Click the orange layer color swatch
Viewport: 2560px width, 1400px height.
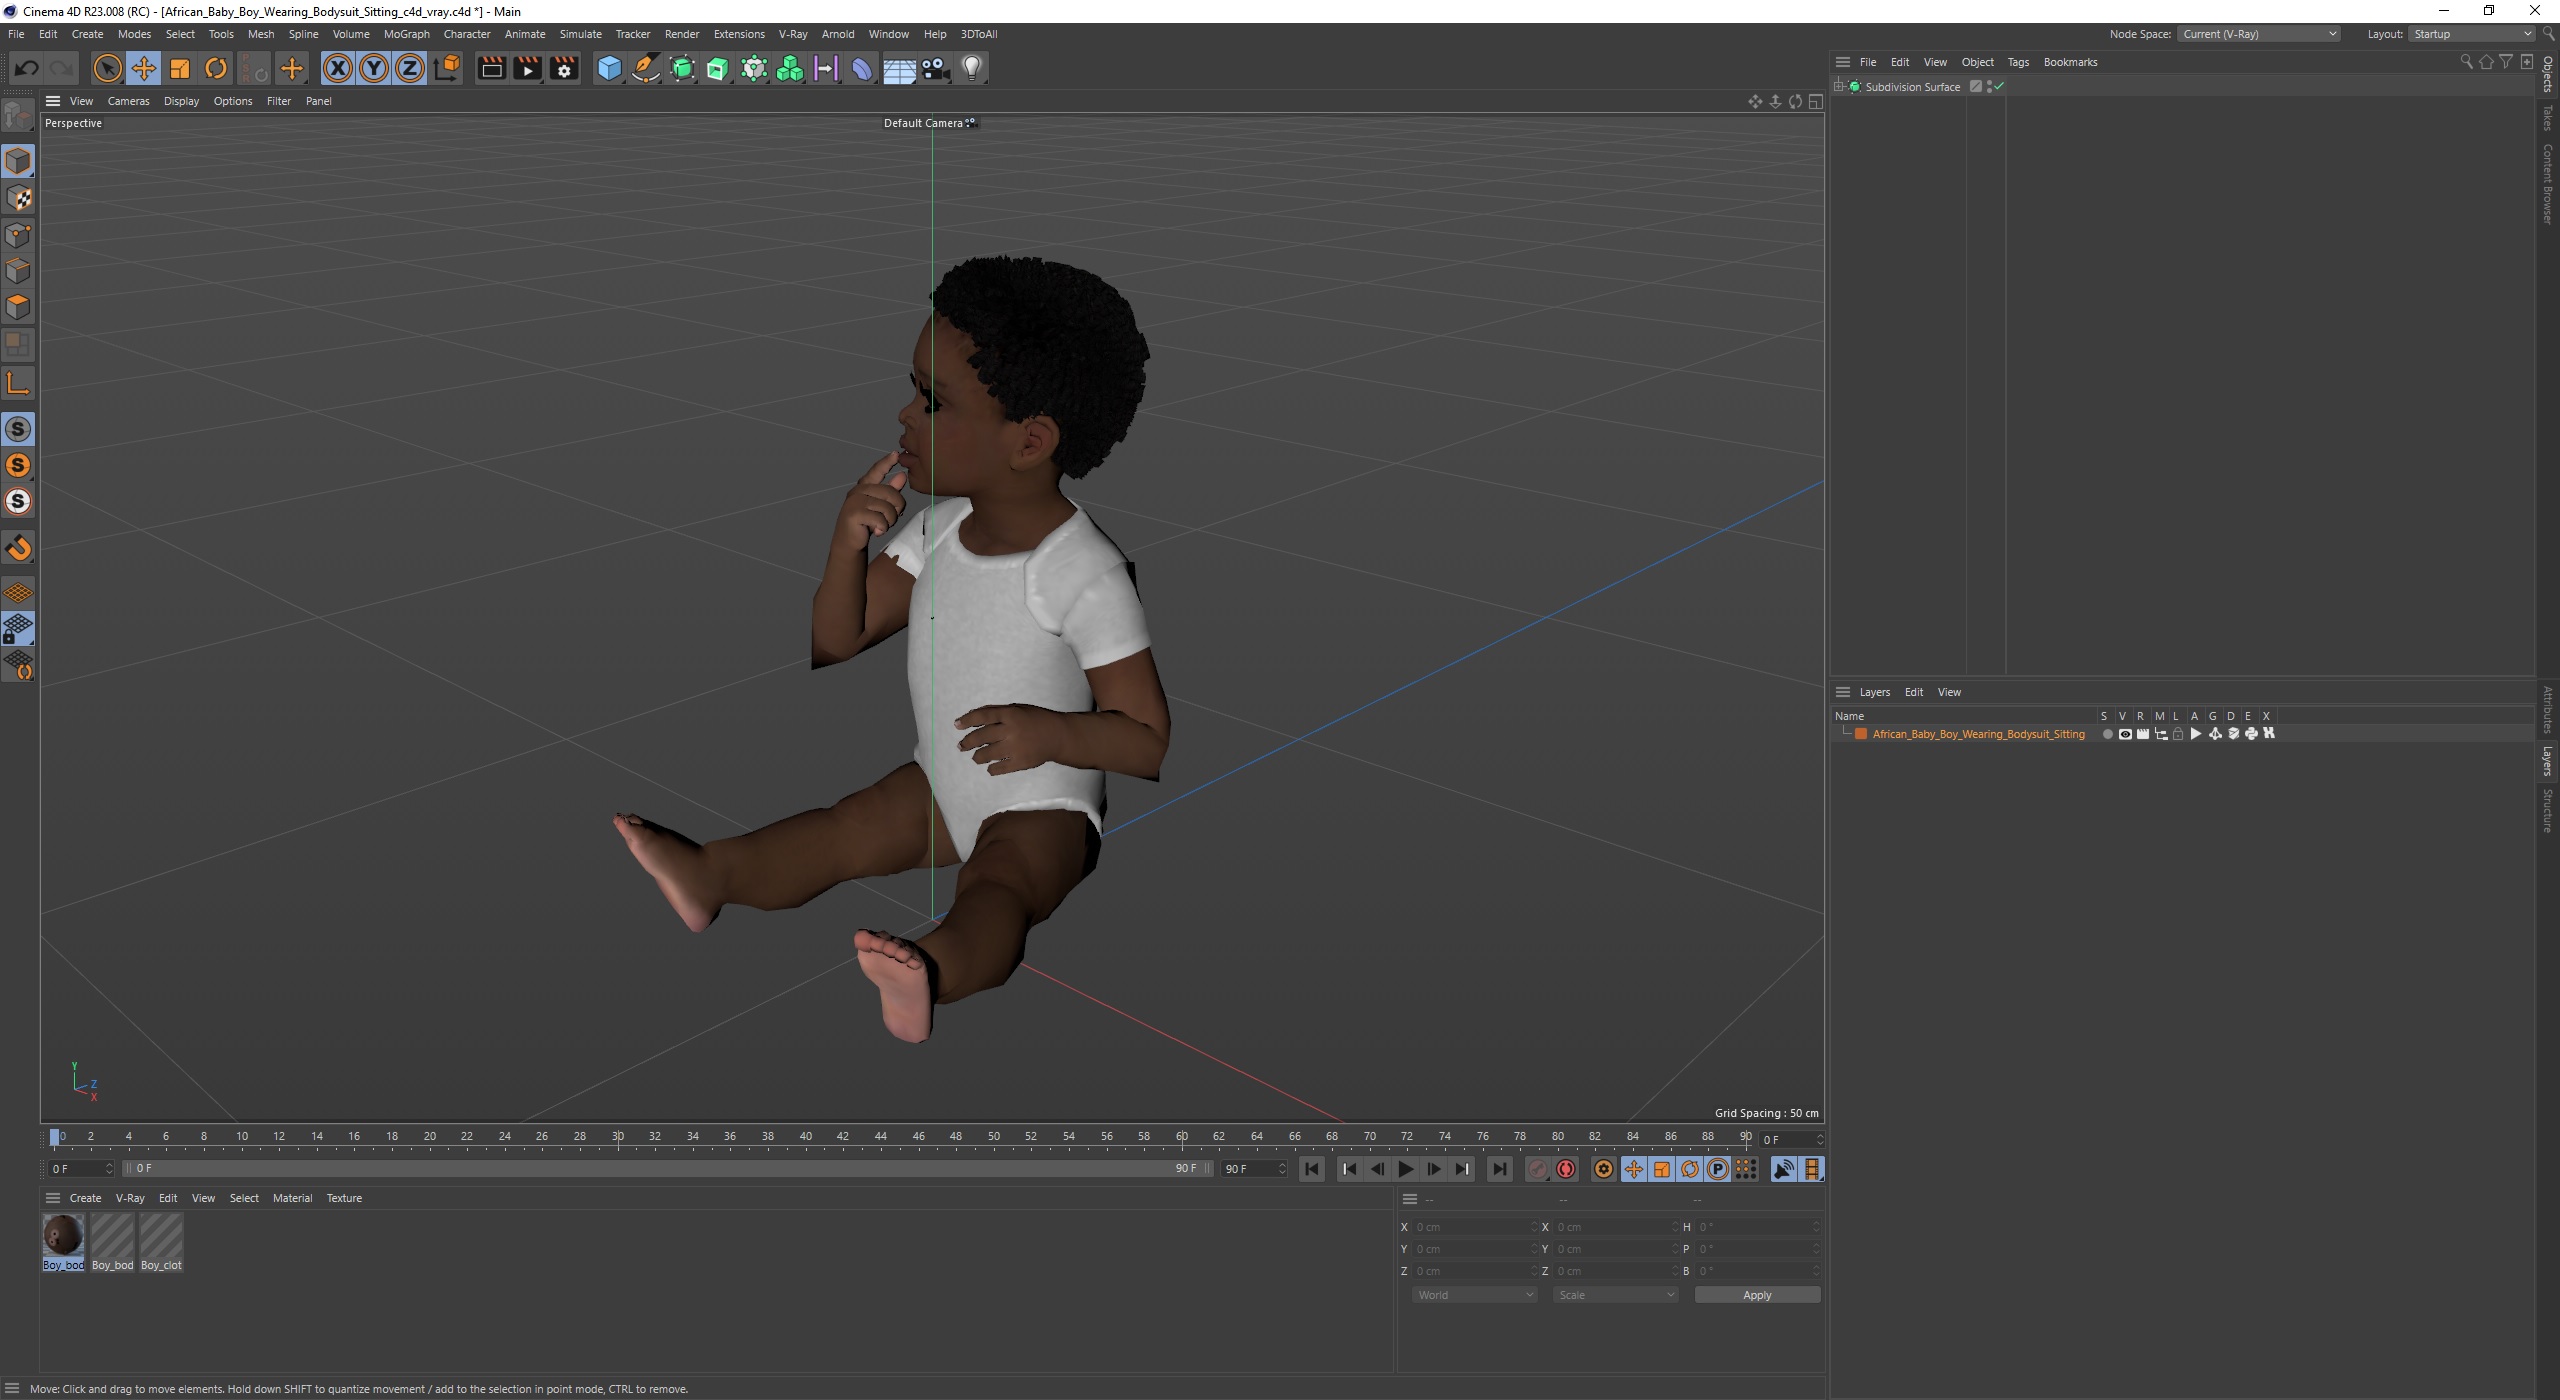(1861, 734)
